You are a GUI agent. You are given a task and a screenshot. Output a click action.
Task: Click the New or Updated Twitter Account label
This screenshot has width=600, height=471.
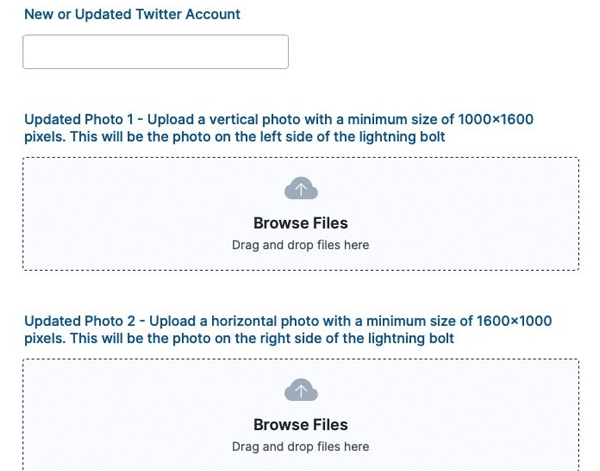click(132, 14)
